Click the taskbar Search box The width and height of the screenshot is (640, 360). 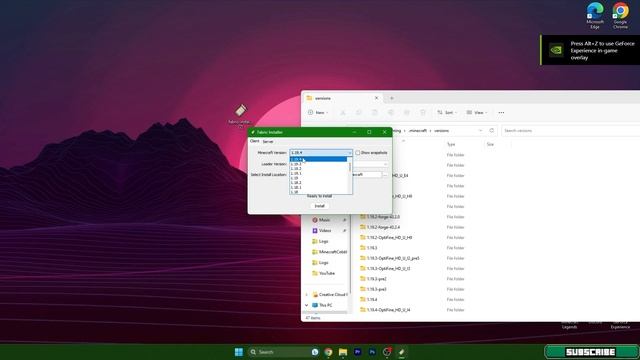[284, 352]
